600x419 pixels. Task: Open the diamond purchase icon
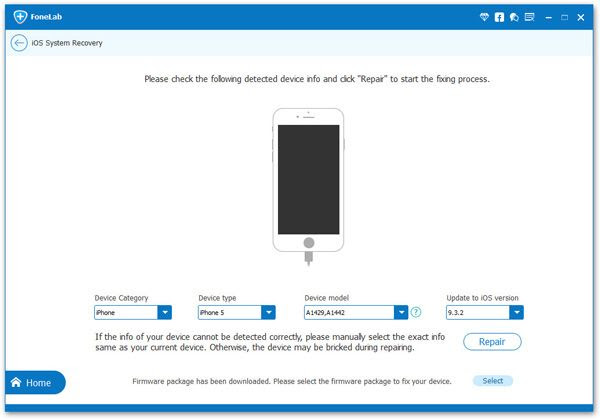pyautogui.click(x=484, y=17)
